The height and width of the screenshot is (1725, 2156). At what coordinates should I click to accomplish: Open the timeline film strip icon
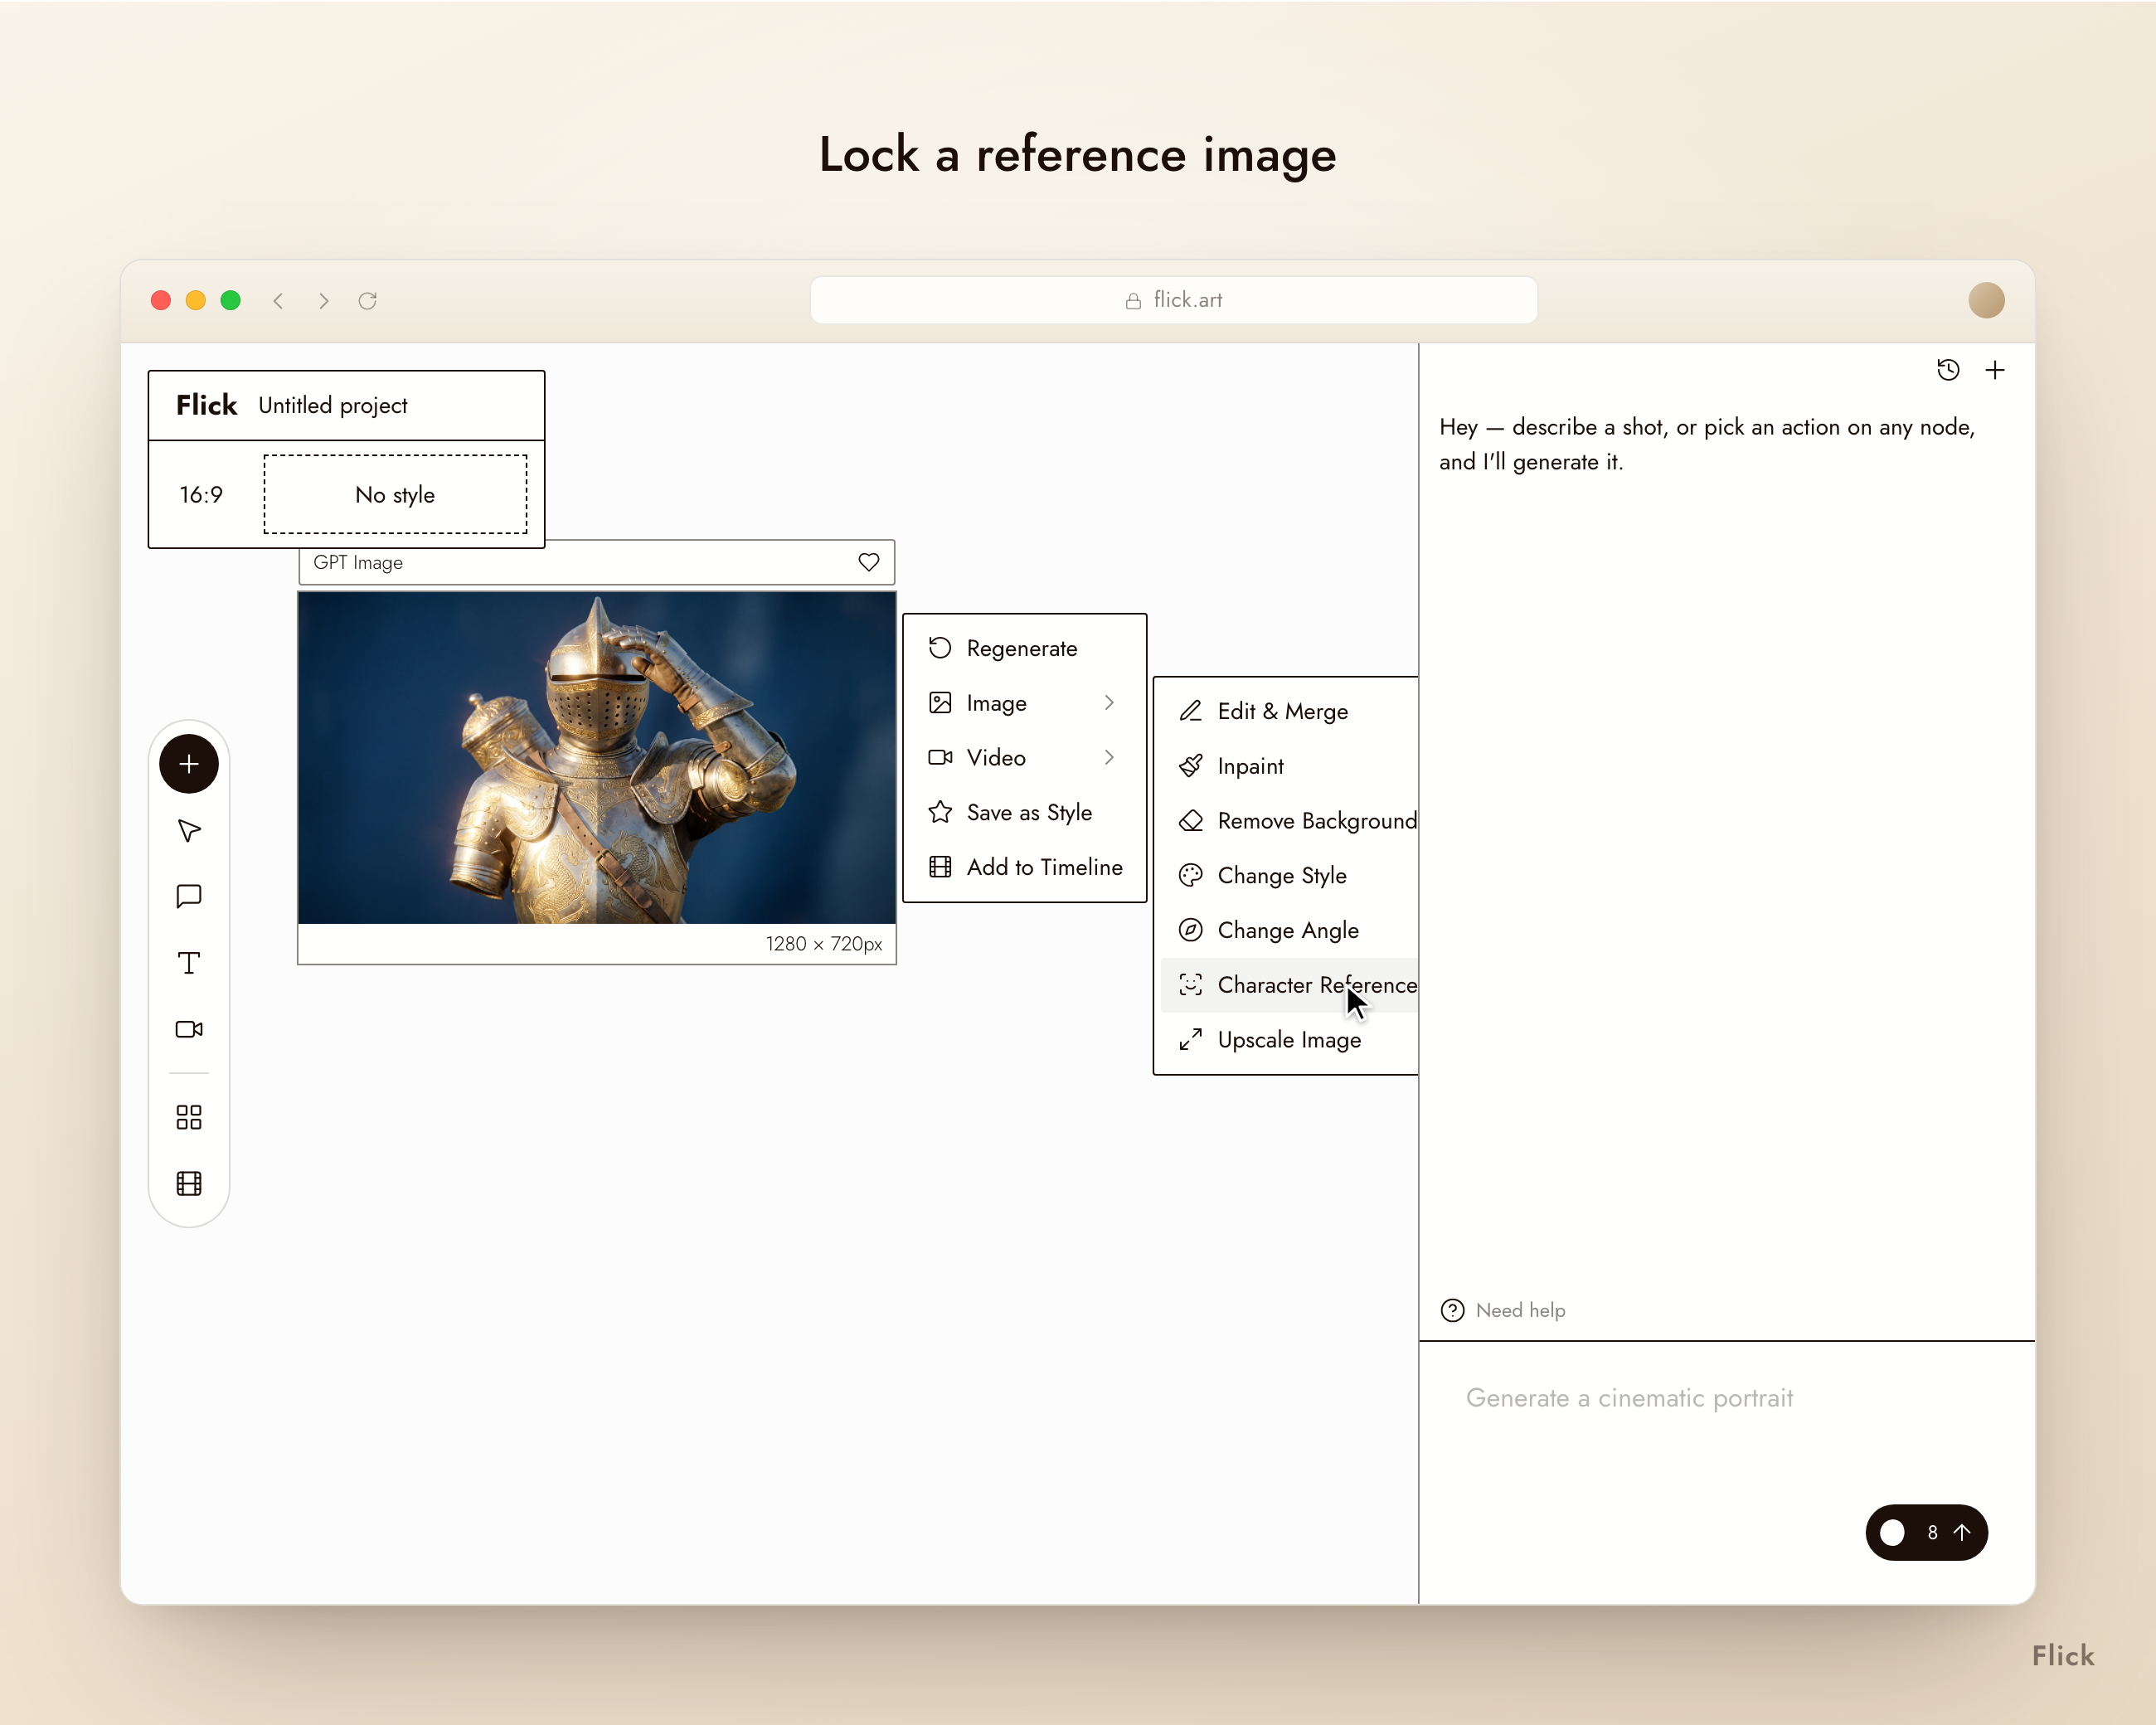[189, 1184]
